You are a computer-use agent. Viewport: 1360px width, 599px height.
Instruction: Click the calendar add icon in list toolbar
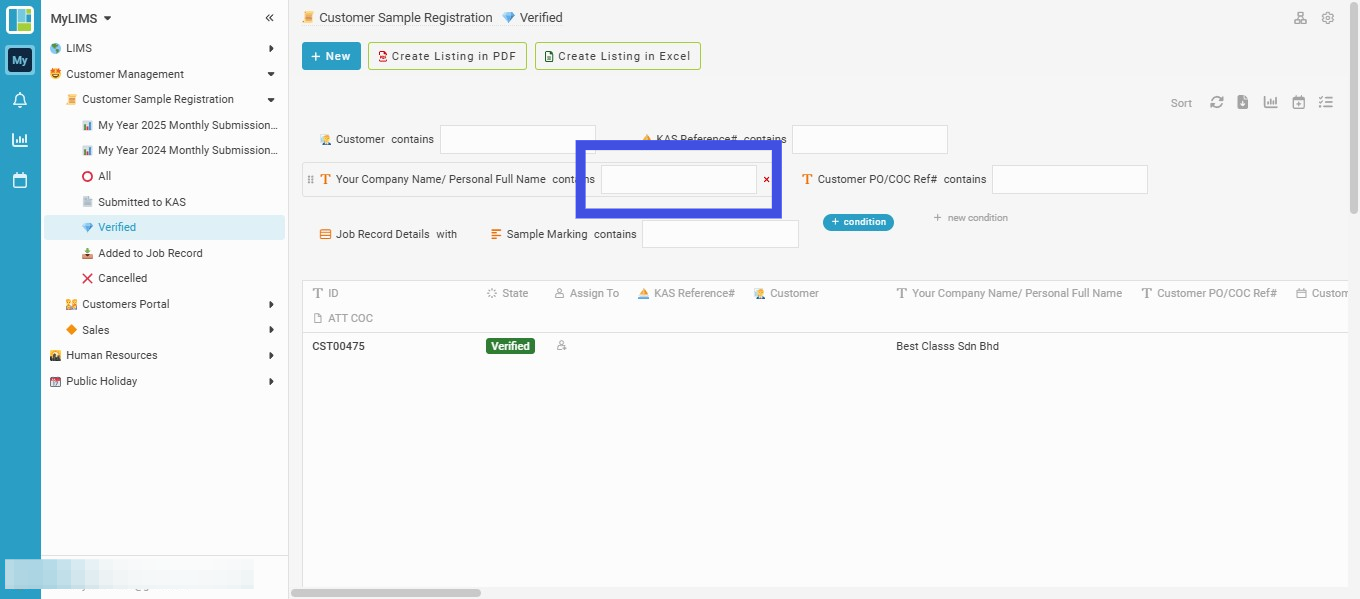click(x=1298, y=102)
